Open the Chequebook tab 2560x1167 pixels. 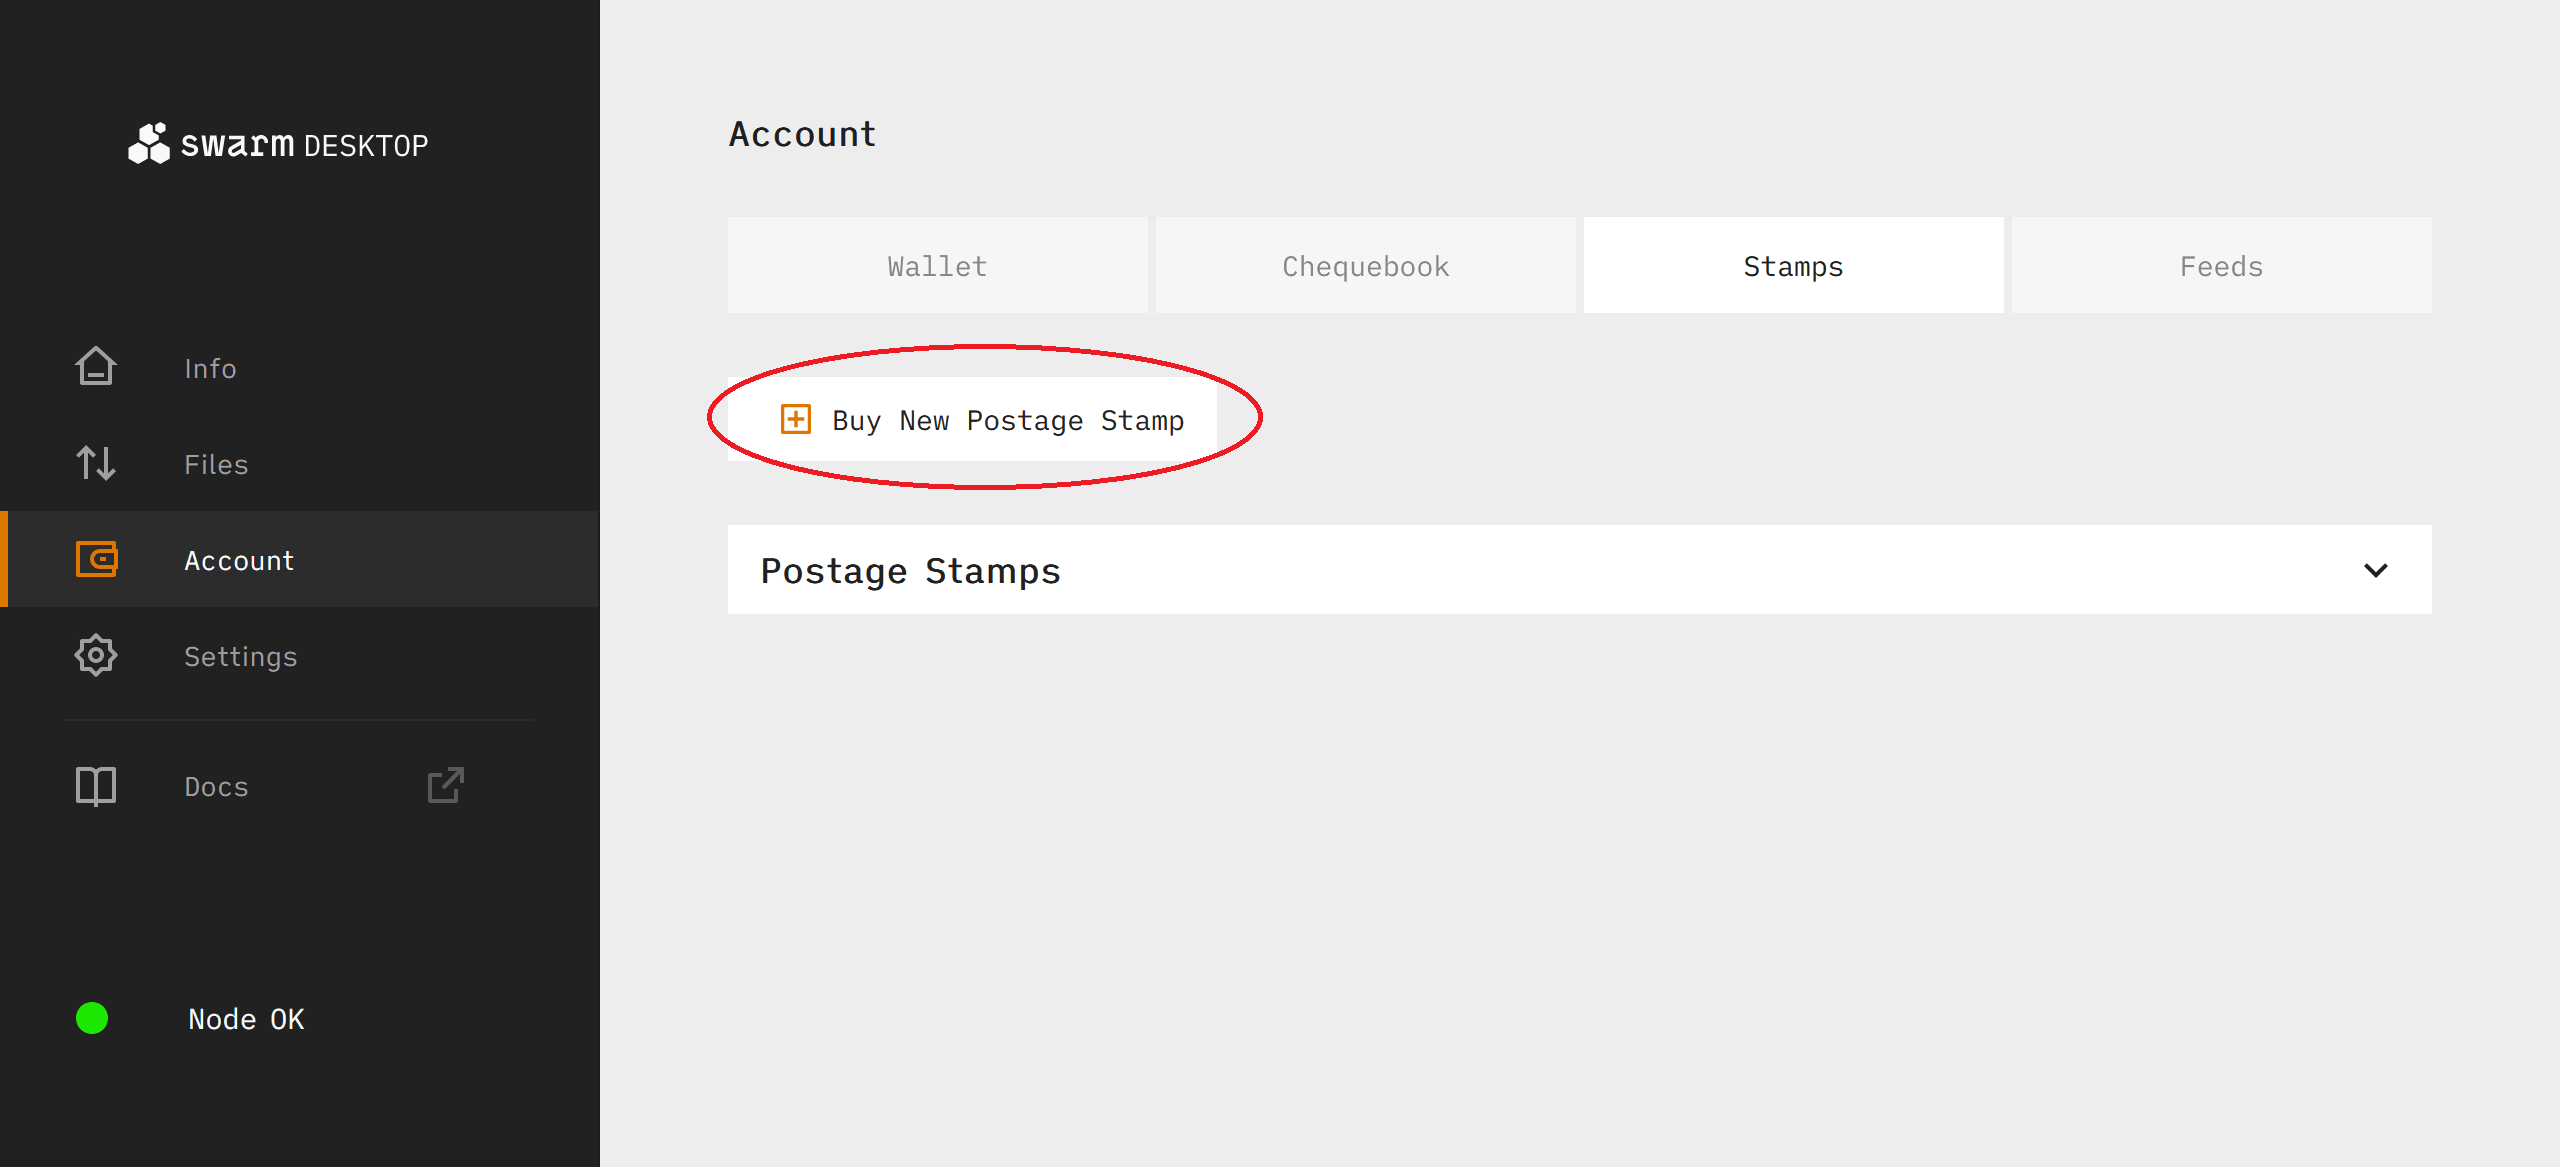(1365, 266)
